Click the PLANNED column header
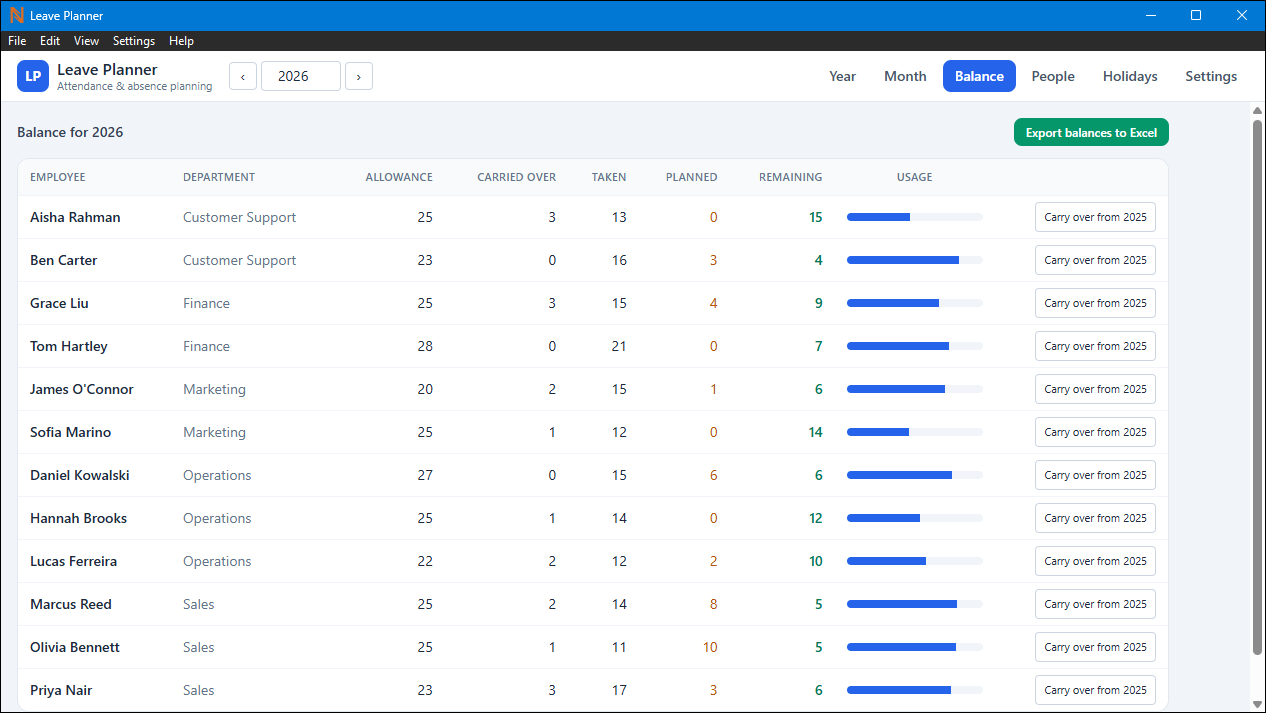 (x=692, y=177)
